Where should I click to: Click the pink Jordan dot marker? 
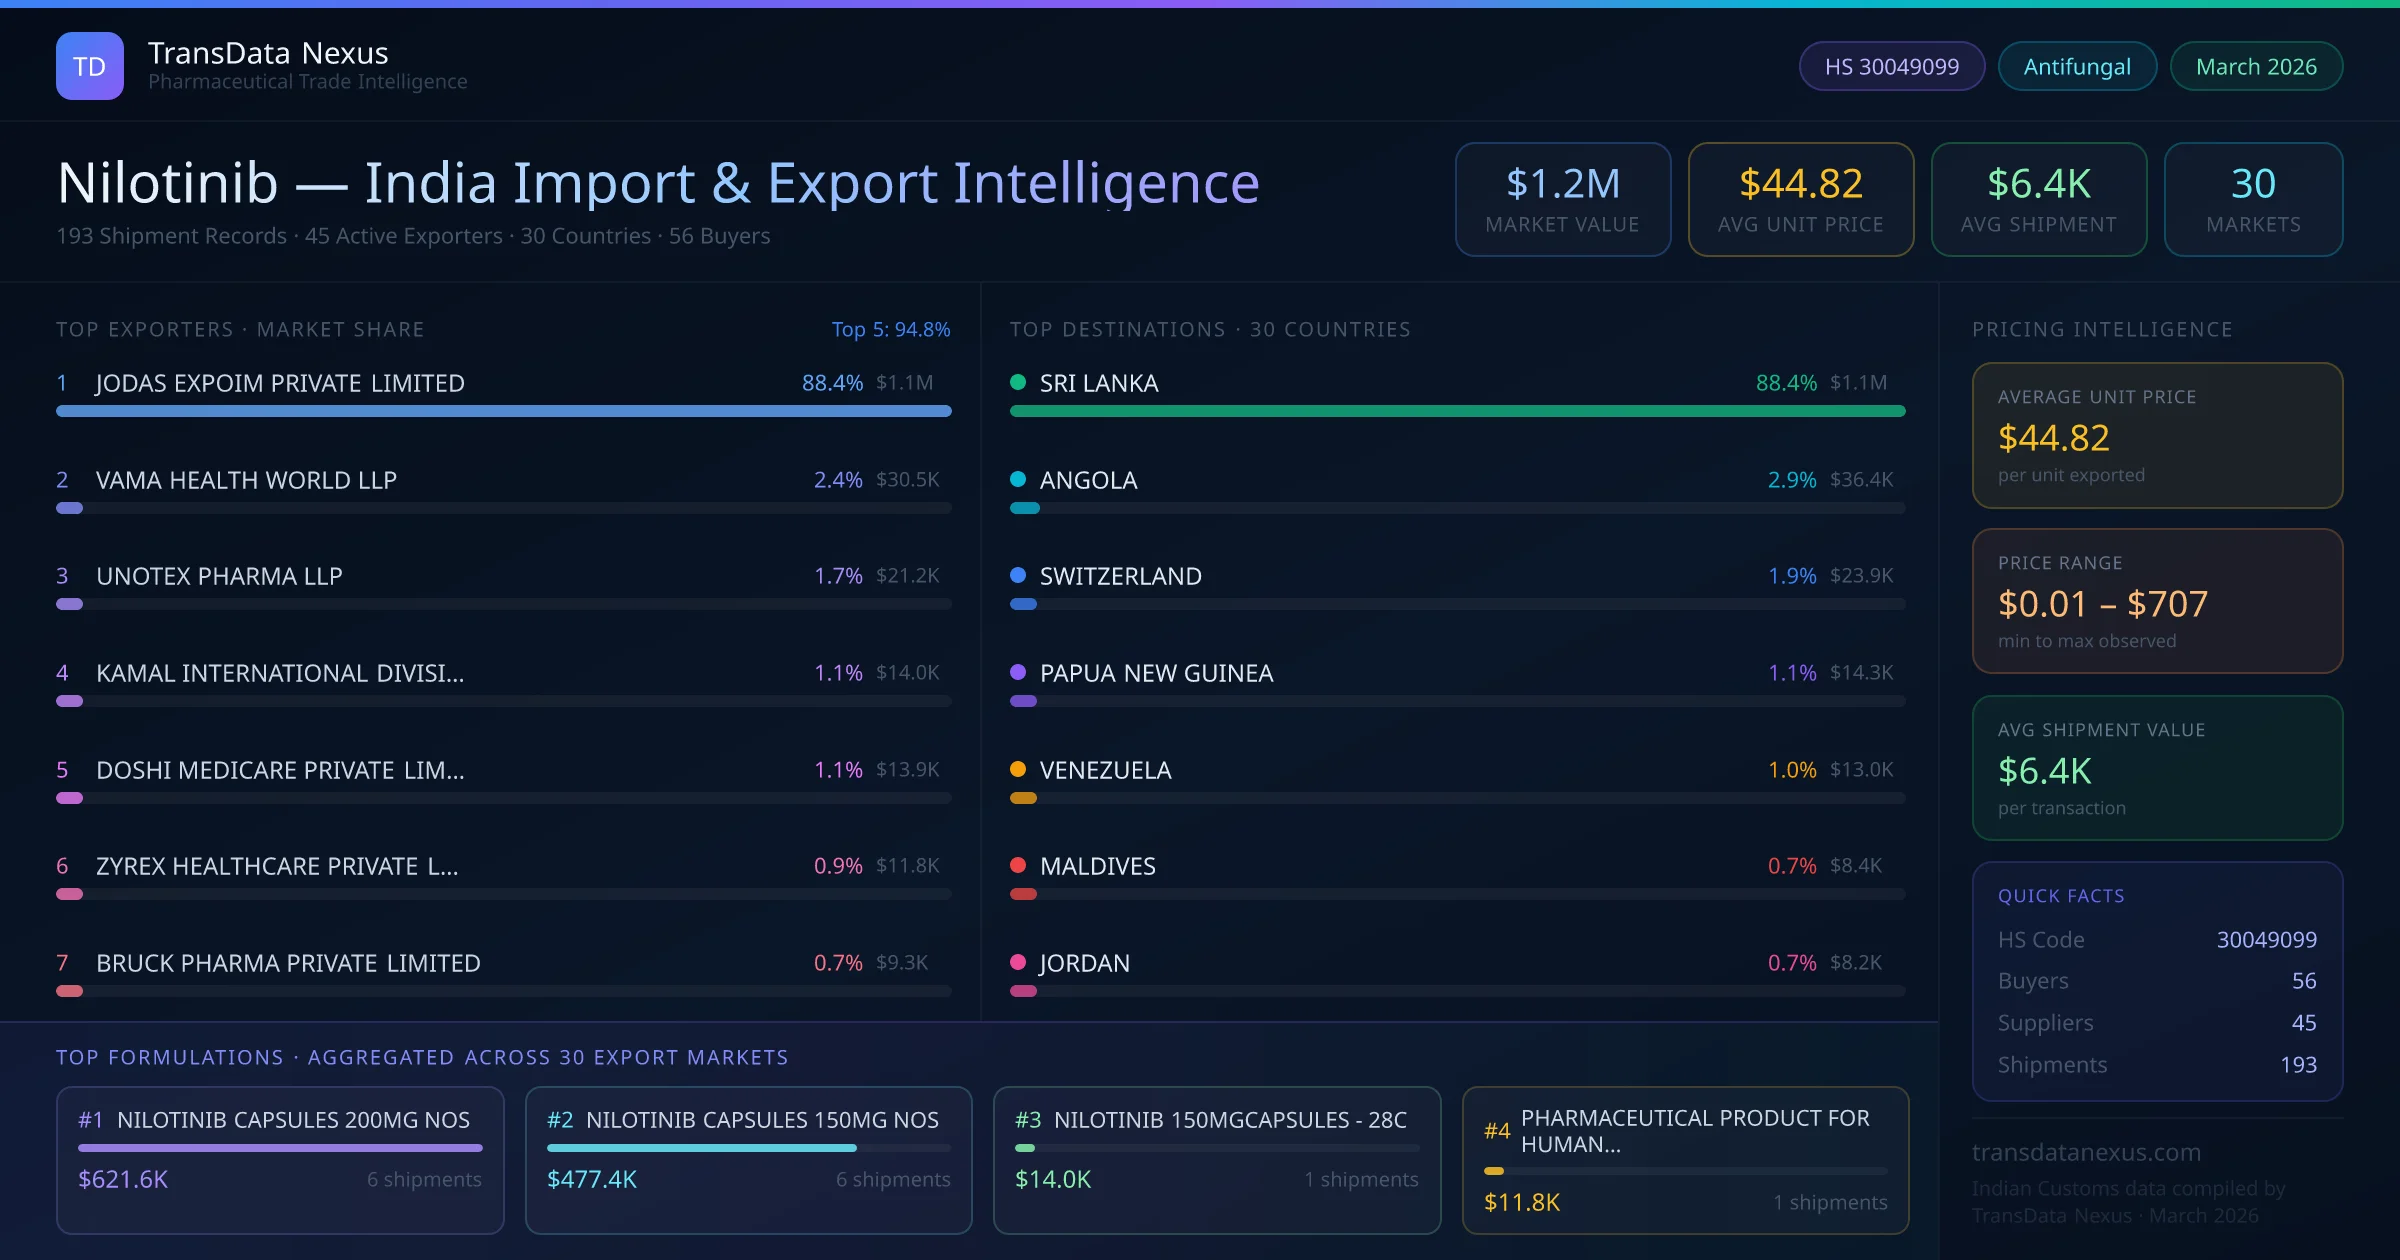1018,962
